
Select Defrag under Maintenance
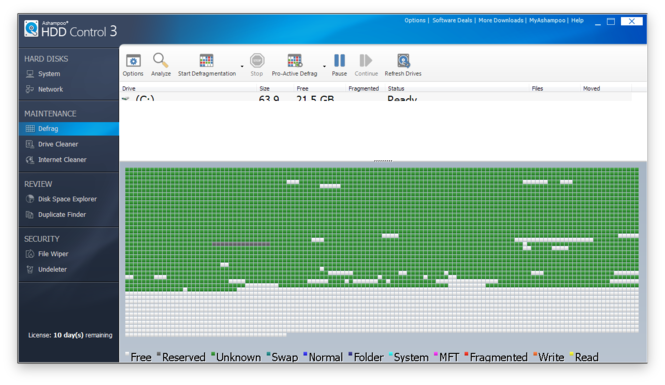(69, 128)
